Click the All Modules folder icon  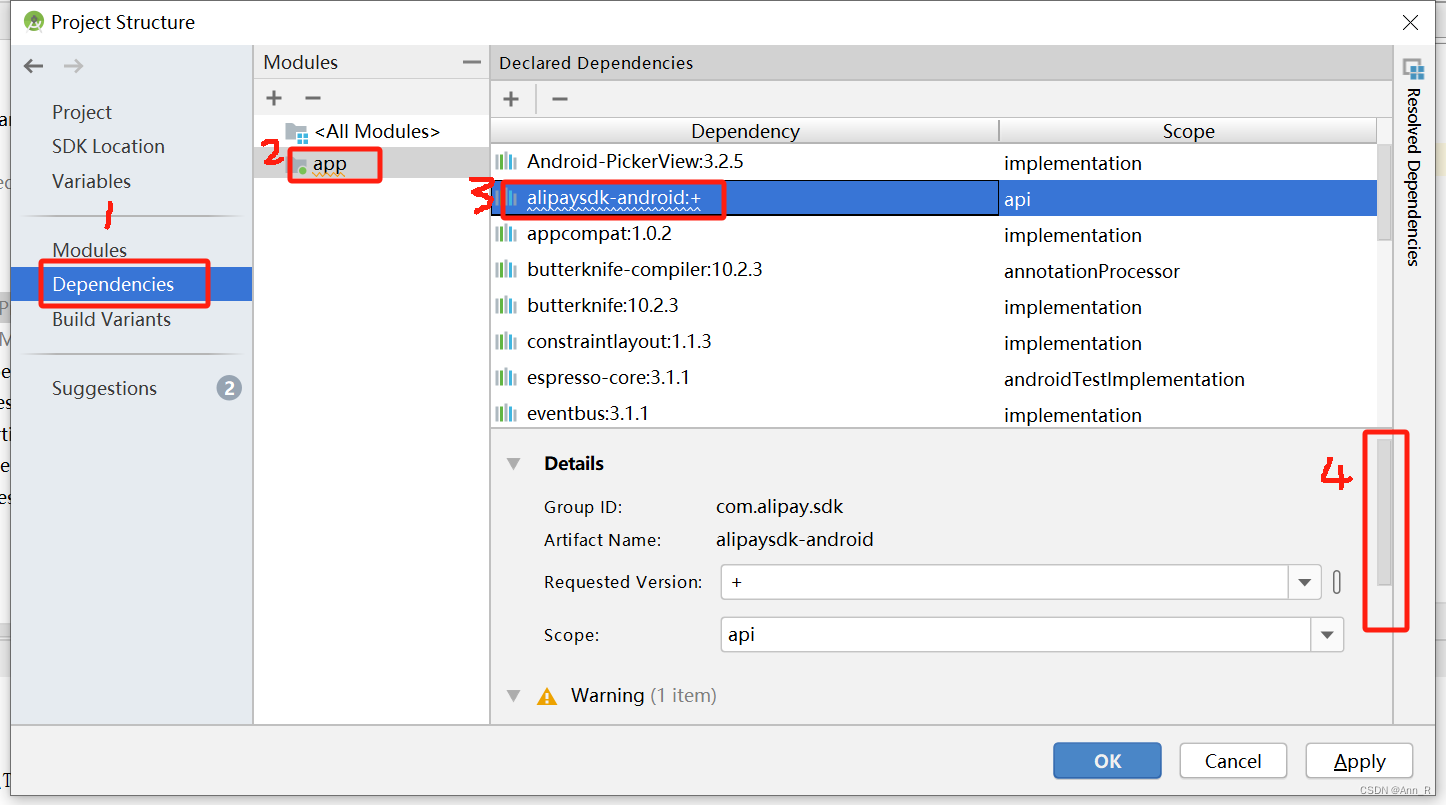(x=296, y=132)
